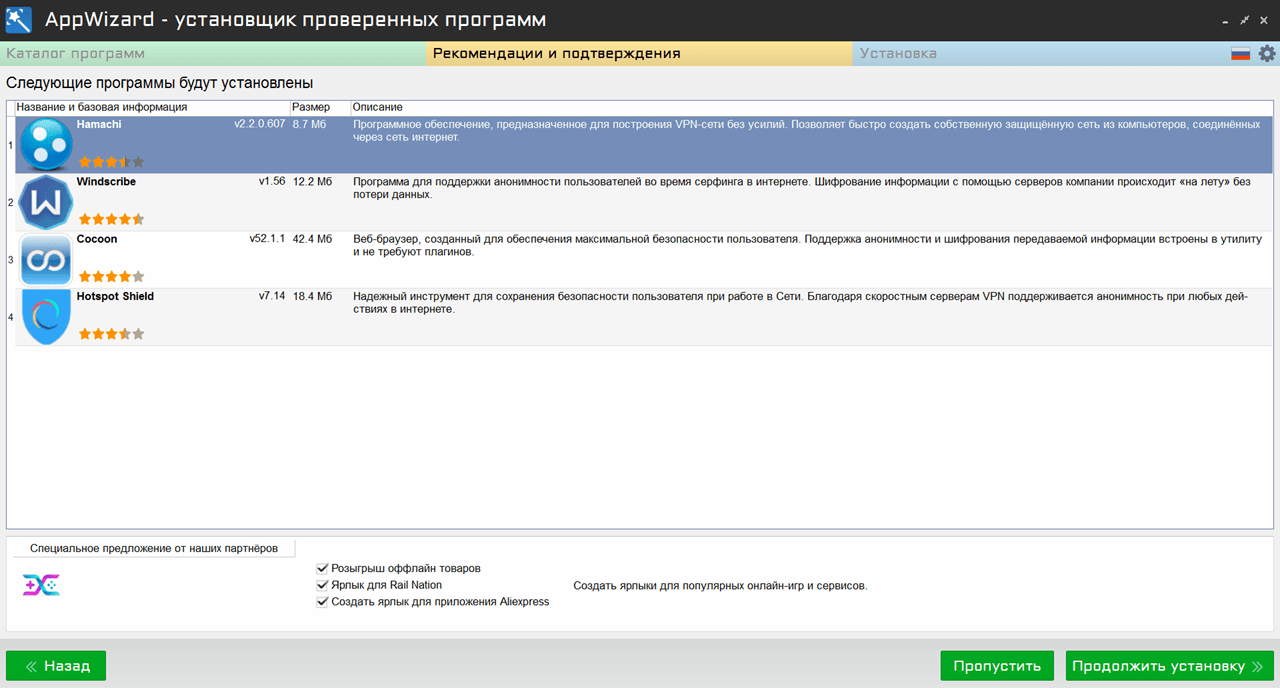Screen dimensions: 1280x688
Task: Select the 'Hotspot Shield' program name
Action: point(115,296)
